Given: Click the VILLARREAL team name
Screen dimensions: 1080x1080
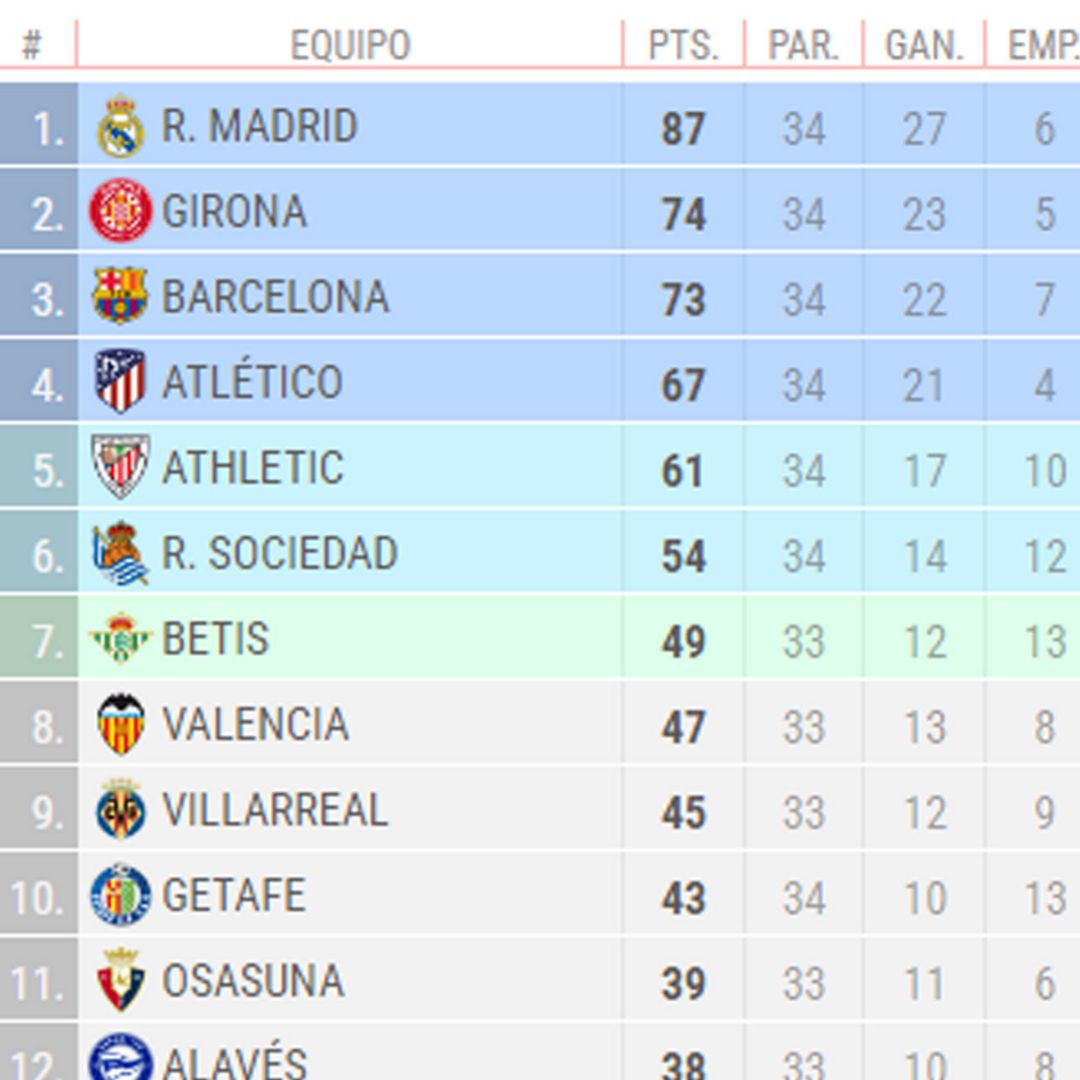Looking at the screenshot, I should coord(275,809).
